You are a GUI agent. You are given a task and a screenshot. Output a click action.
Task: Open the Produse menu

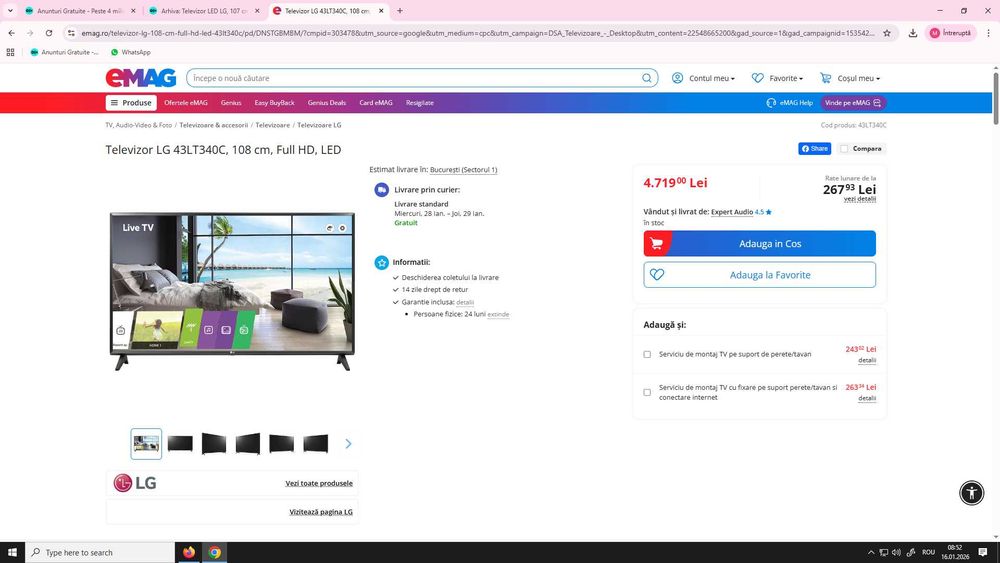(131, 103)
